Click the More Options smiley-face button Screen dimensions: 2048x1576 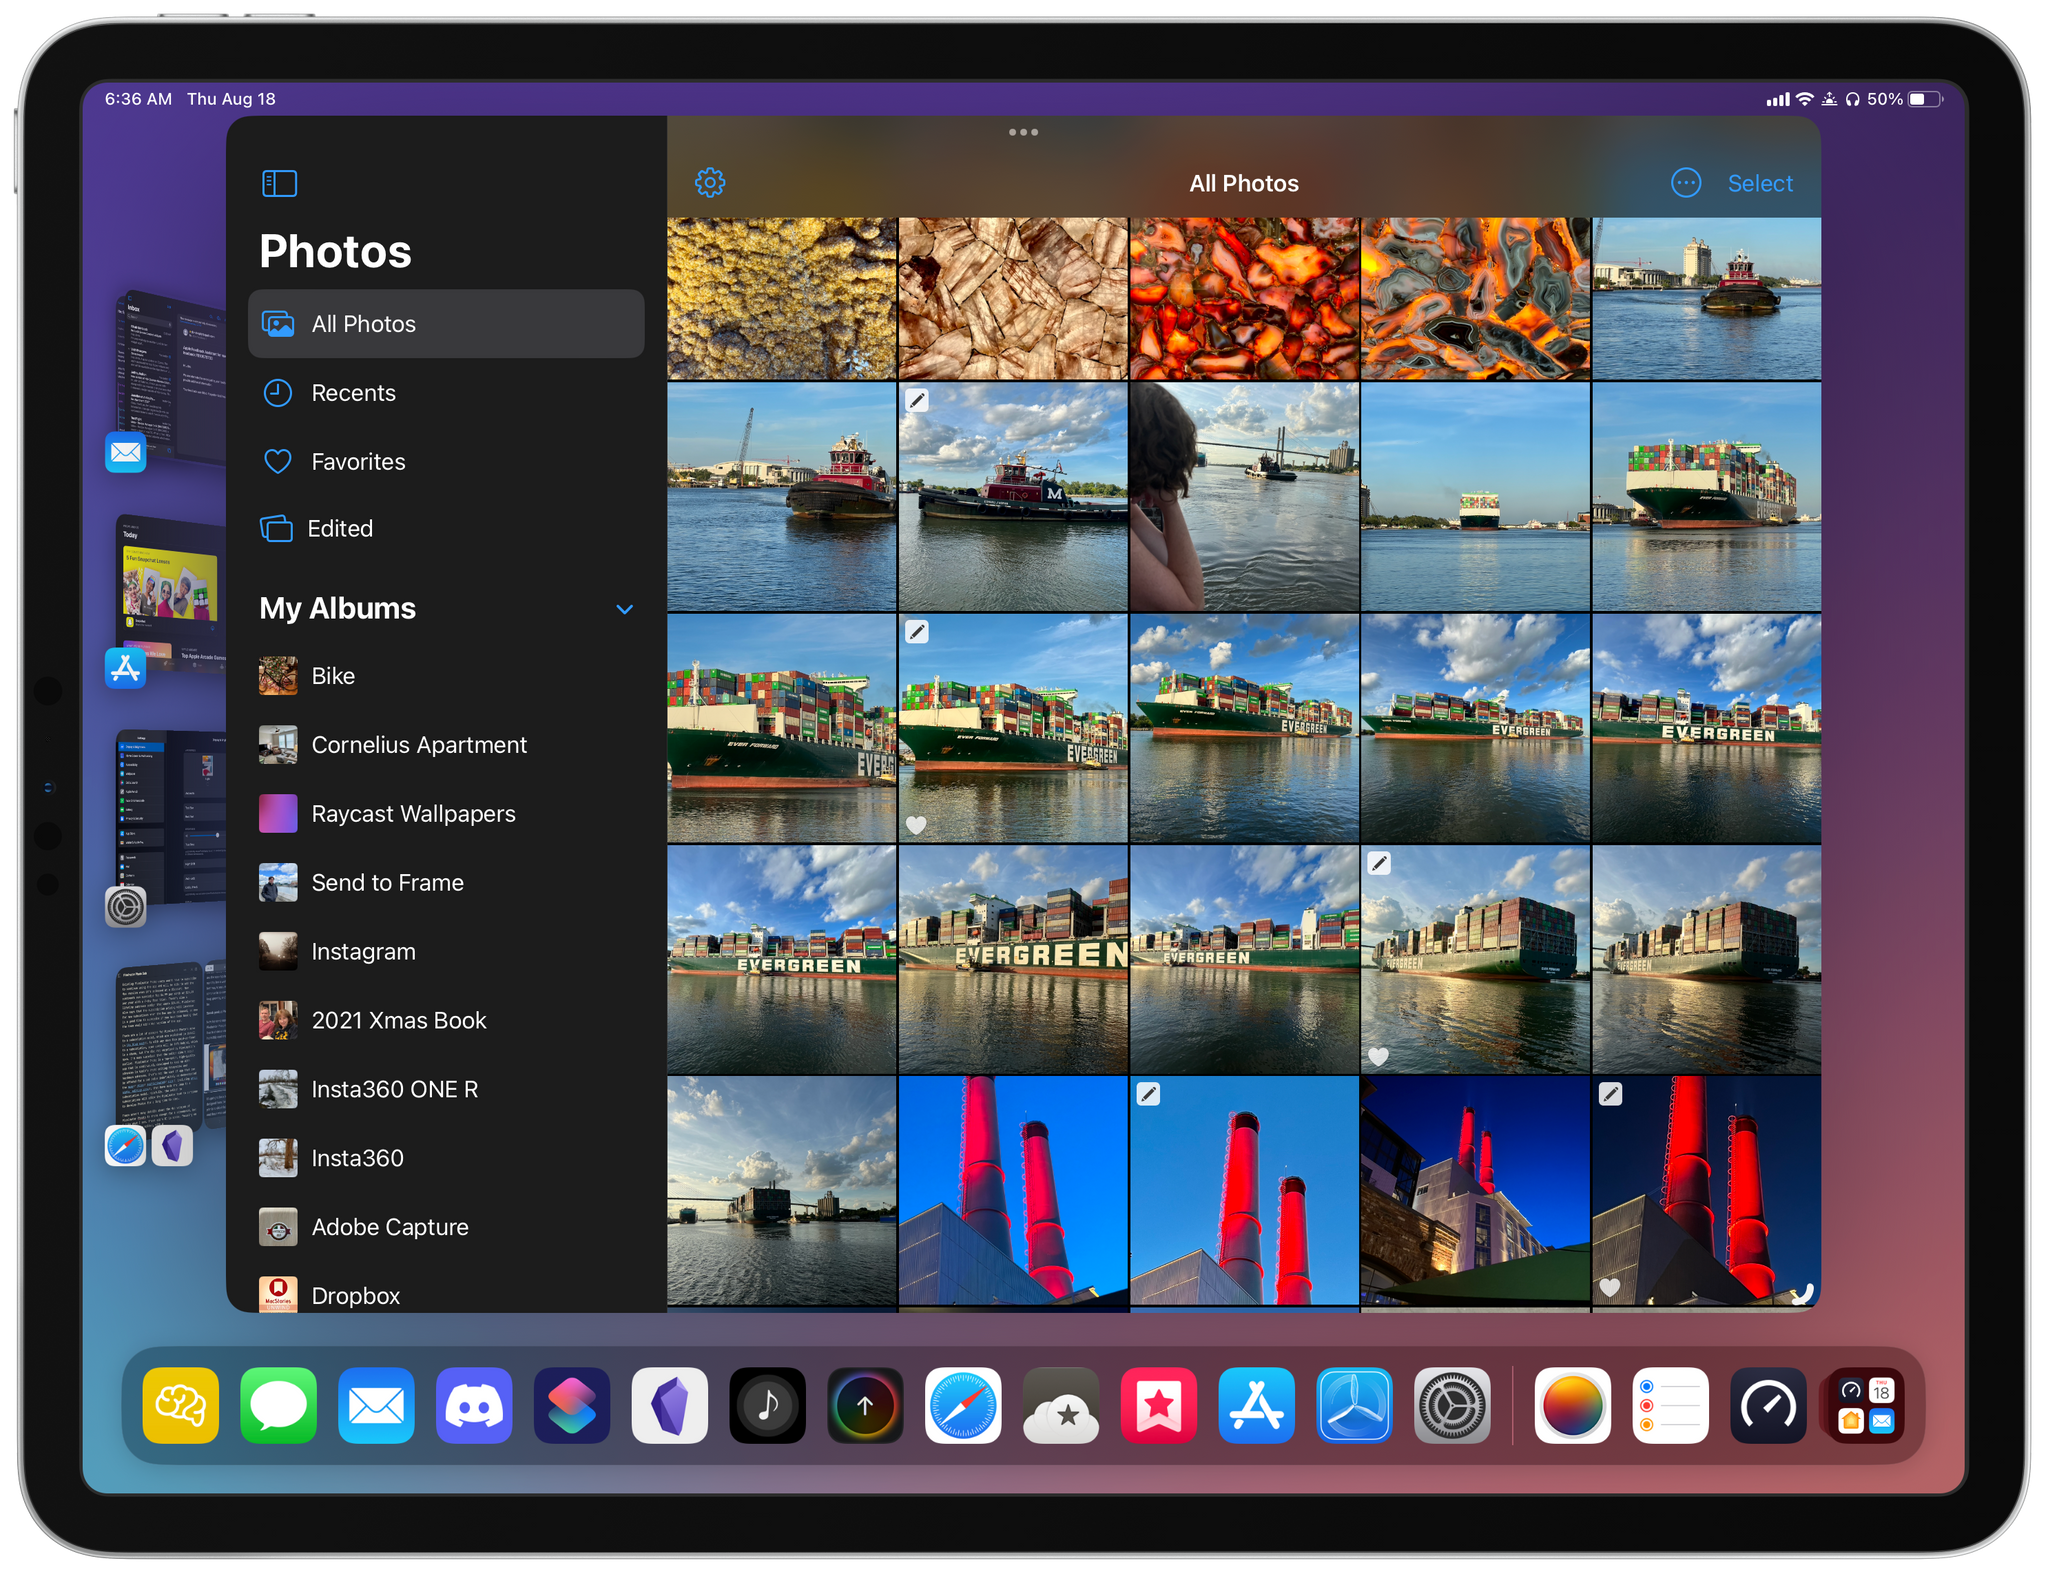click(1685, 180)
